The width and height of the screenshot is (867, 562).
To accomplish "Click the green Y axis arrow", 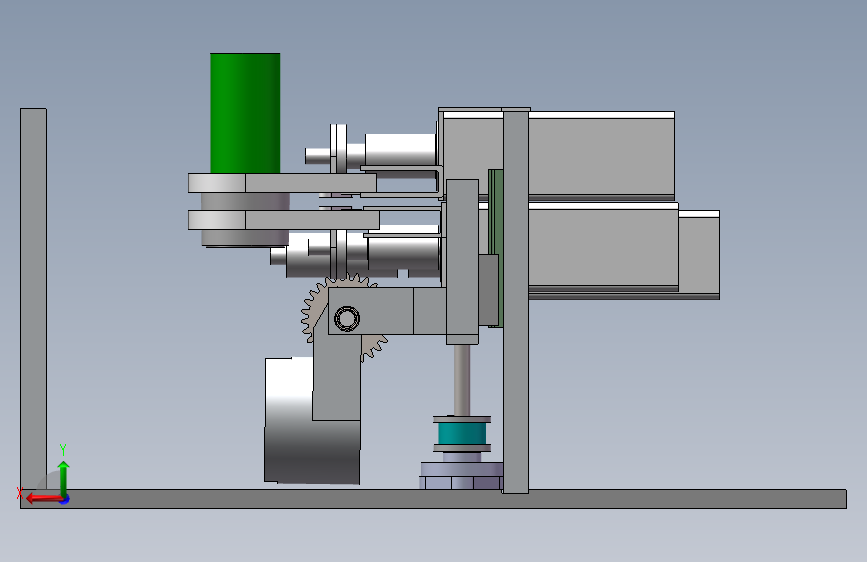I will pos(64,477).
